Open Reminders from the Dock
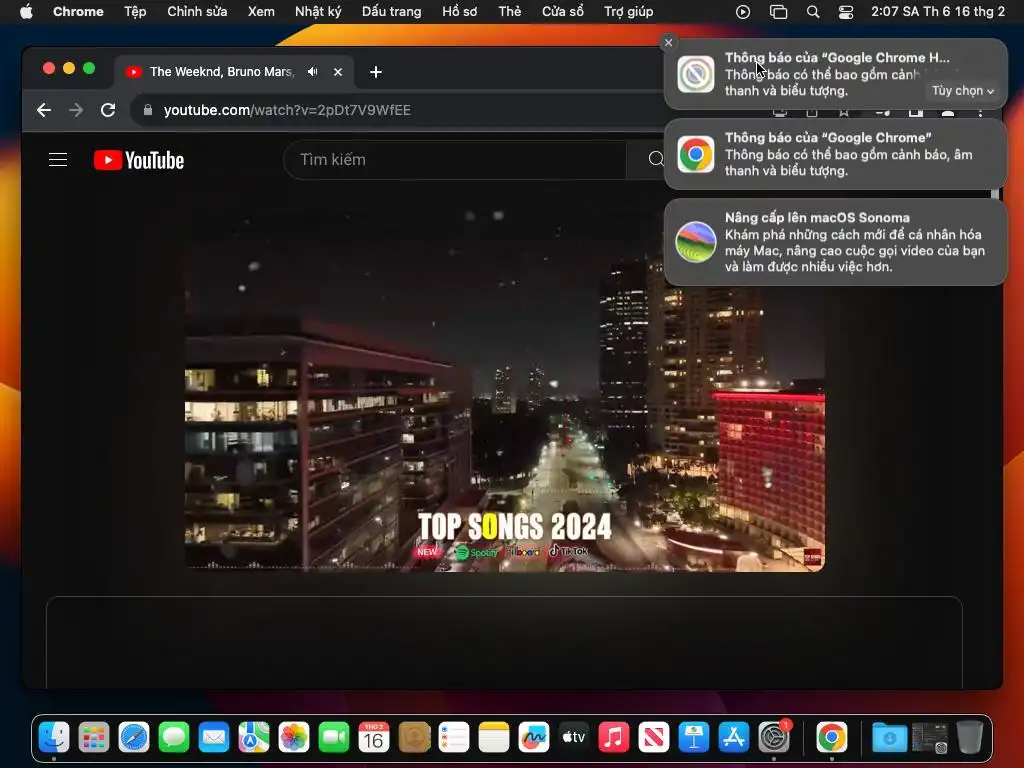Image resolution: width=1024 pixels, height=768 pixels. coord(454,738)
